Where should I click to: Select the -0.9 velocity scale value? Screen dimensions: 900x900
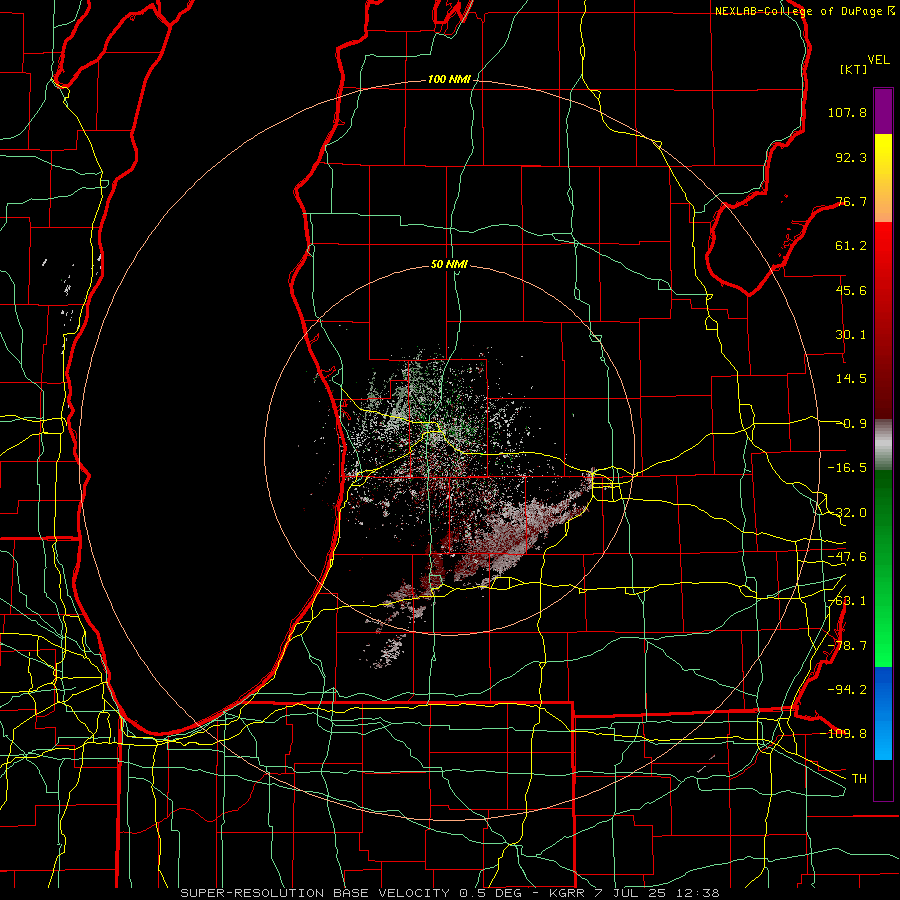coord(851,424)
